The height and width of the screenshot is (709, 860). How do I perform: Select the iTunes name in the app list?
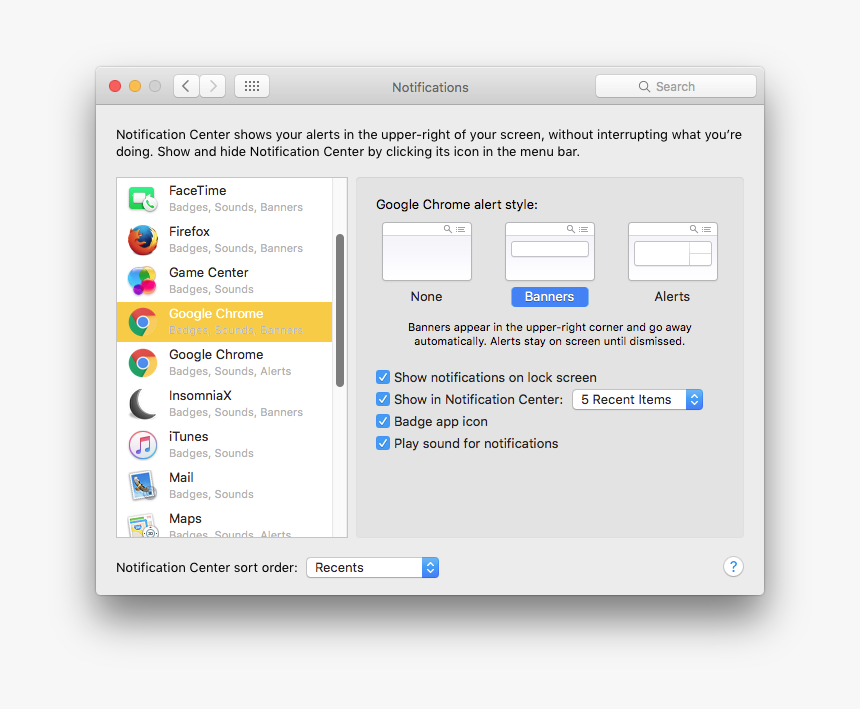pyautogui.click(x=189, y=436)
